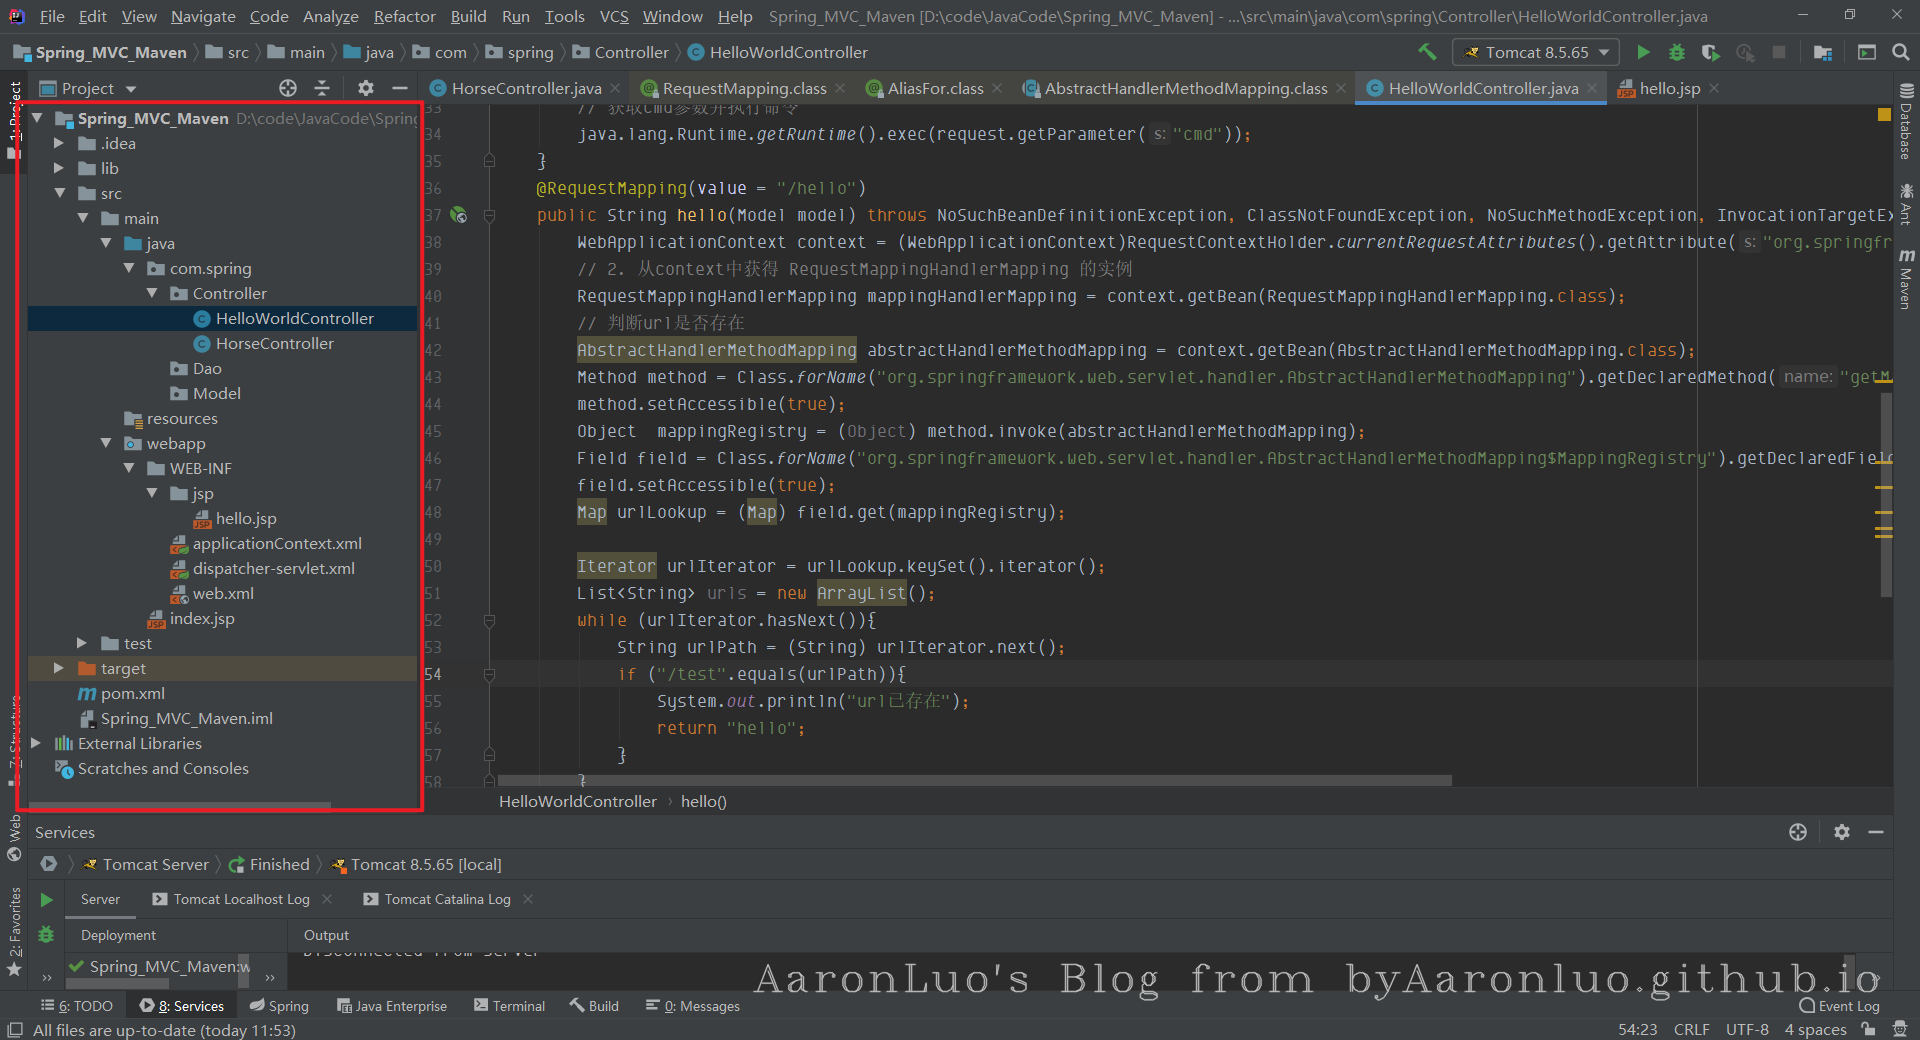Open the Java Enterprise tool window
Viewport: 1920px width, 1040px height.
[392, 1006]
